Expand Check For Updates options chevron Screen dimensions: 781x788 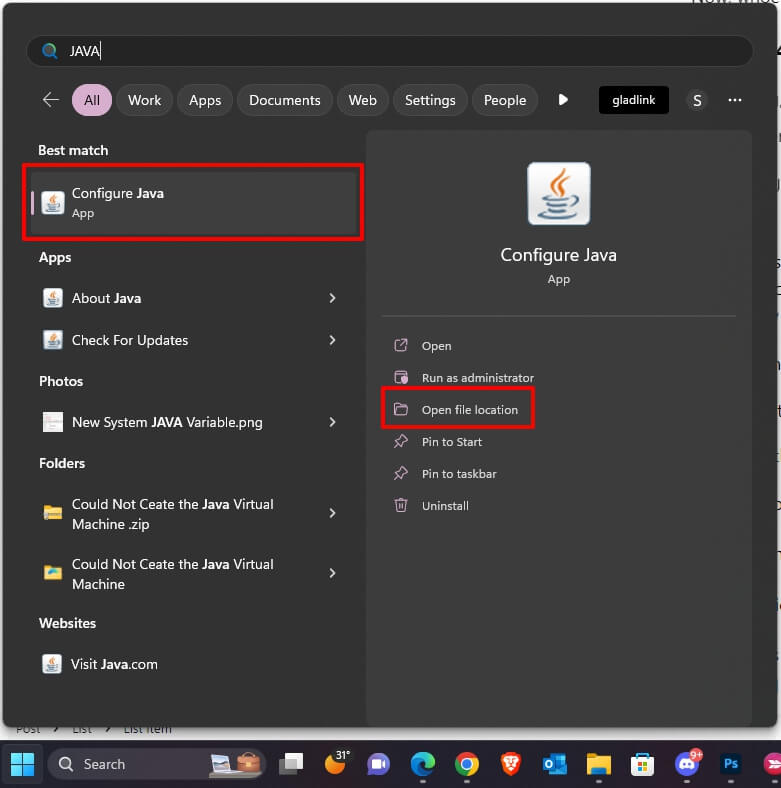(x=332, y=340)
